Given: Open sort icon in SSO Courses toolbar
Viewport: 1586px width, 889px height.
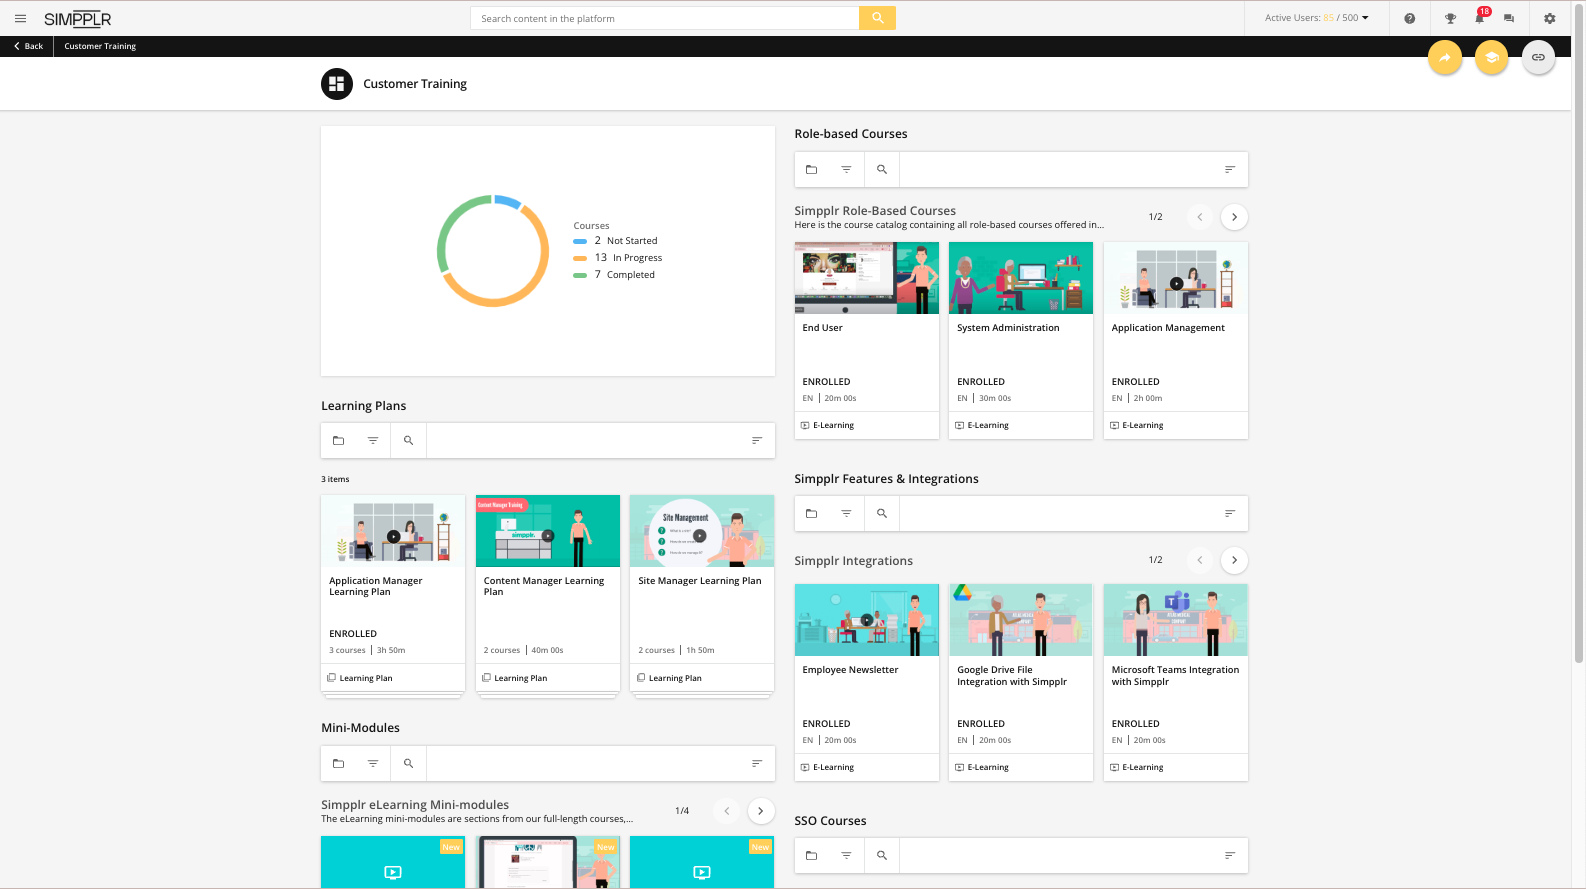Looking at the screenshot, I should pyautogui.click(x=1230, y=855).
